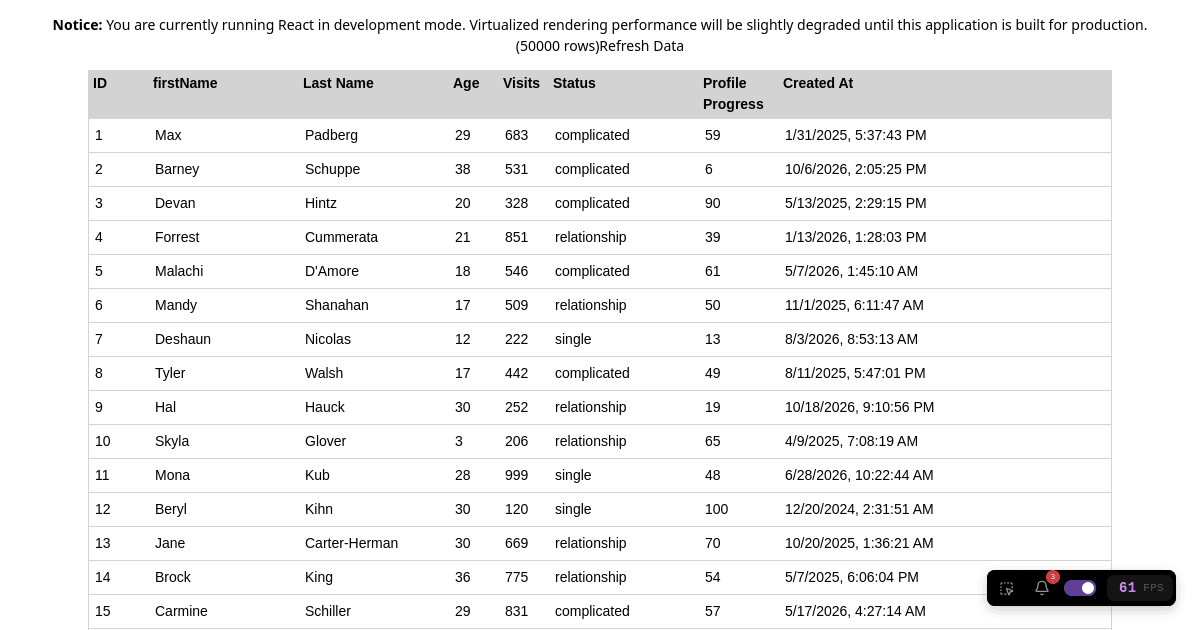Turn off the React Scan toggle switch
This screenshot has width=1200, height=630.
pyautogui.click(x=1080, y=588)
